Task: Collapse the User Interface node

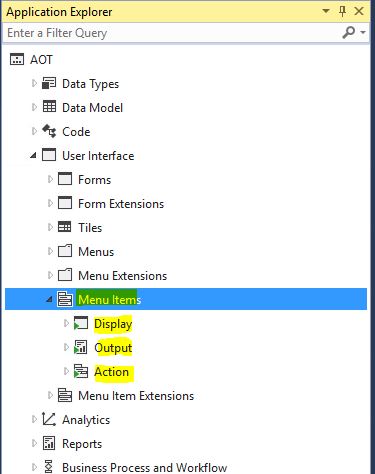Action: click(x=33, y=155)
